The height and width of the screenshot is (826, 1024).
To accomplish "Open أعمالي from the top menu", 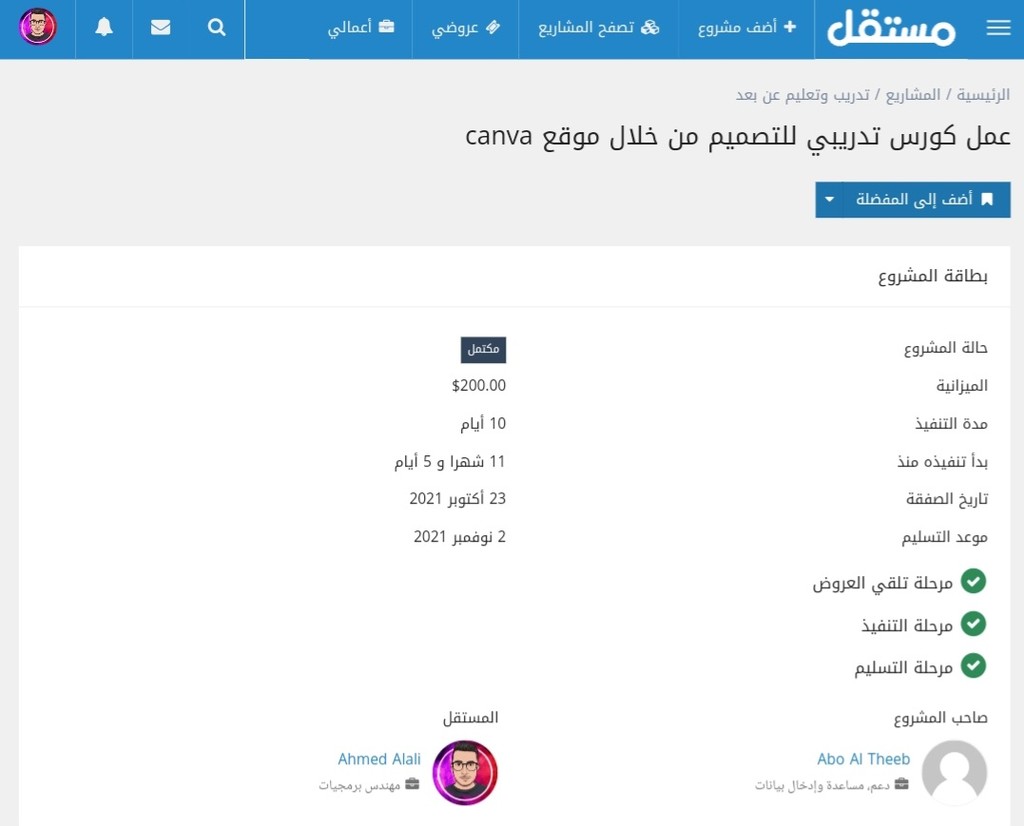I will pyautogui.click(x=360, y=27).
